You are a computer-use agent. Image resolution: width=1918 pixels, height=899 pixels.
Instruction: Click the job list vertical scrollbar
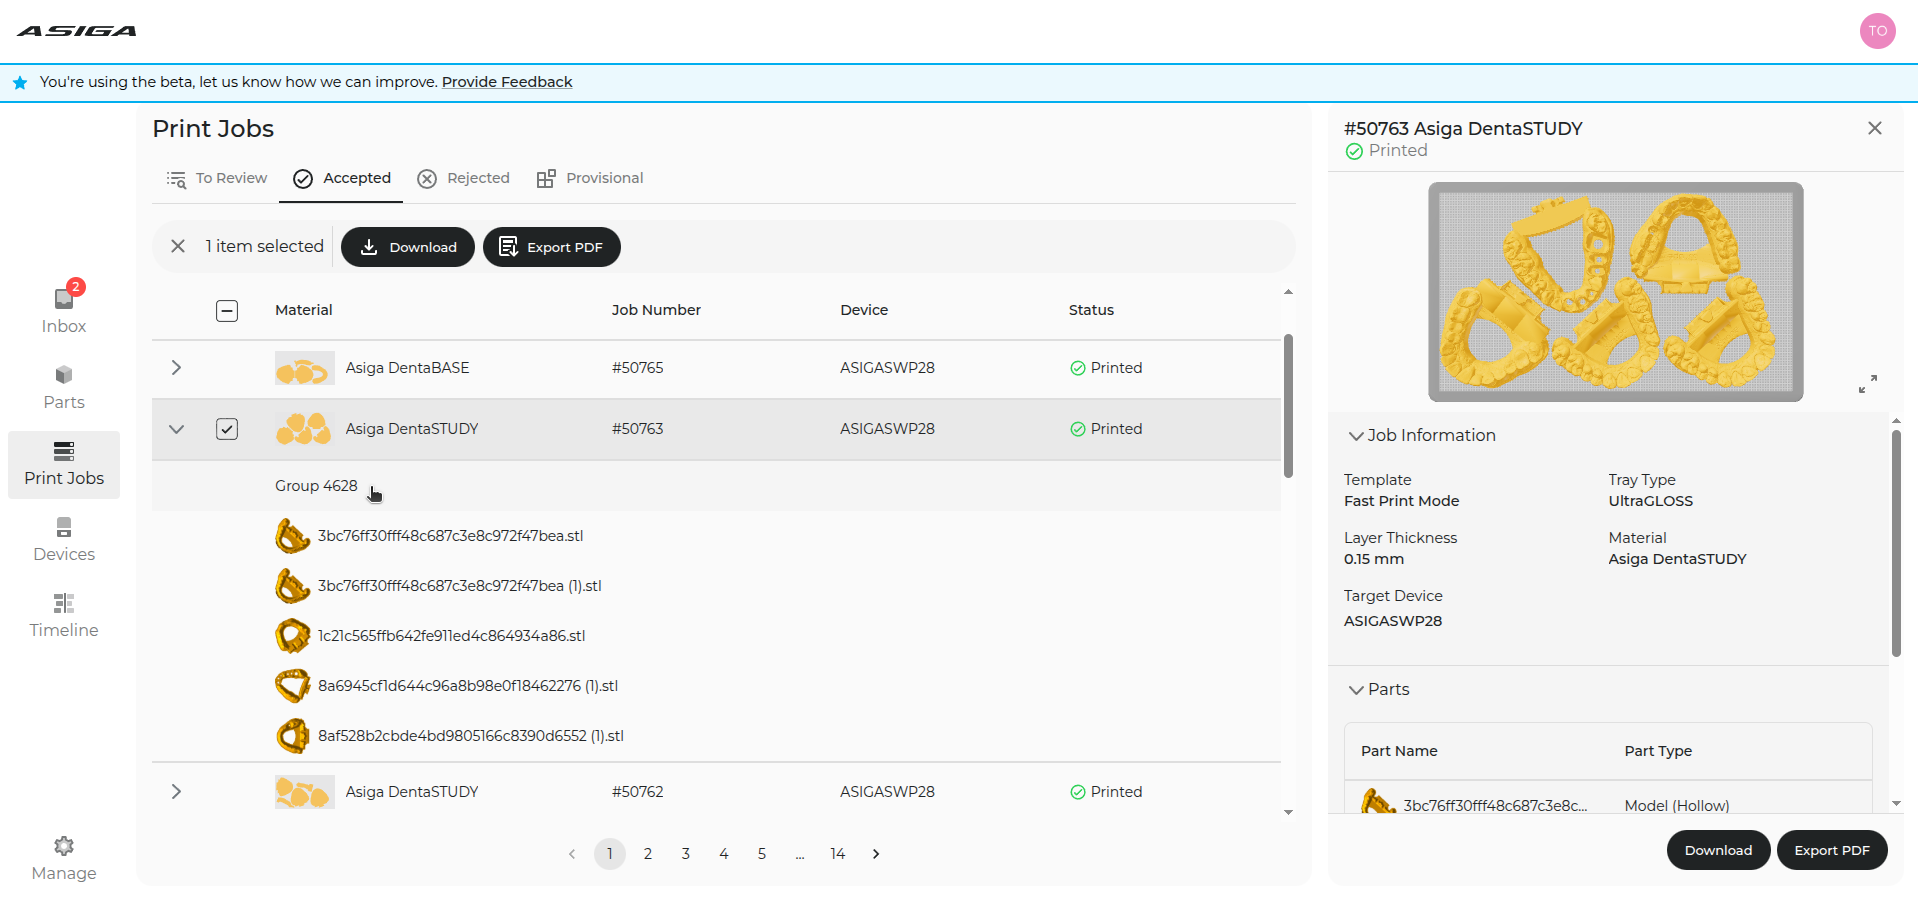click(1288, 406)
